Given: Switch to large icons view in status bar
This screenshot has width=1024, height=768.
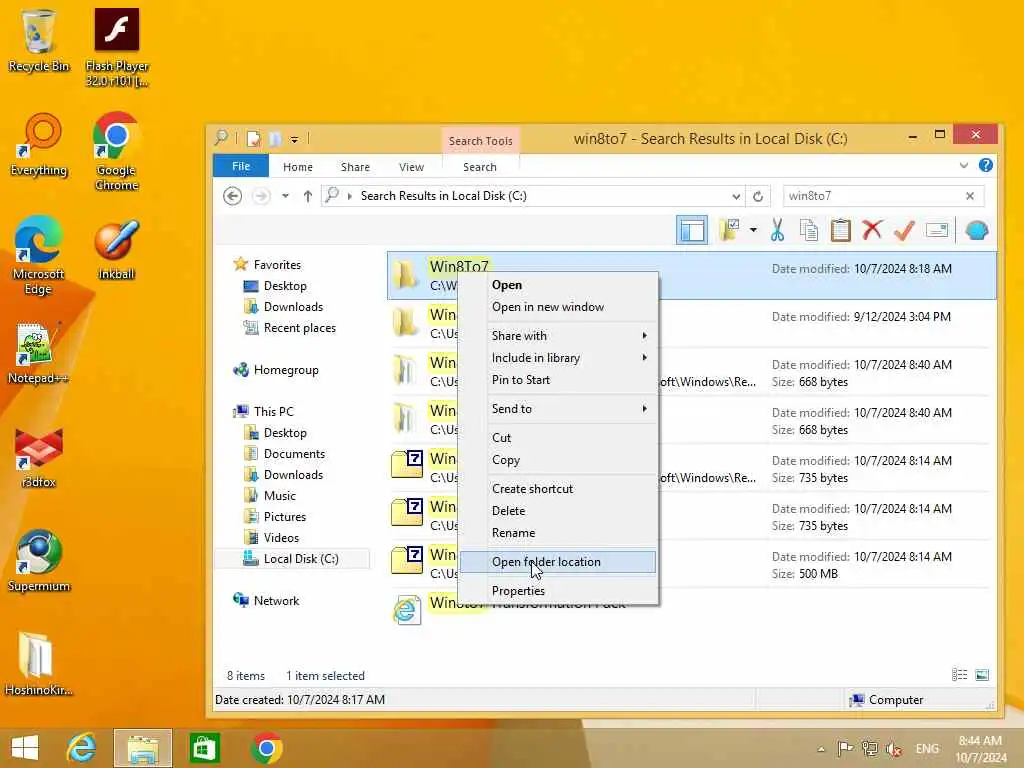Looking at the screenshot, I should coord(982,675).
